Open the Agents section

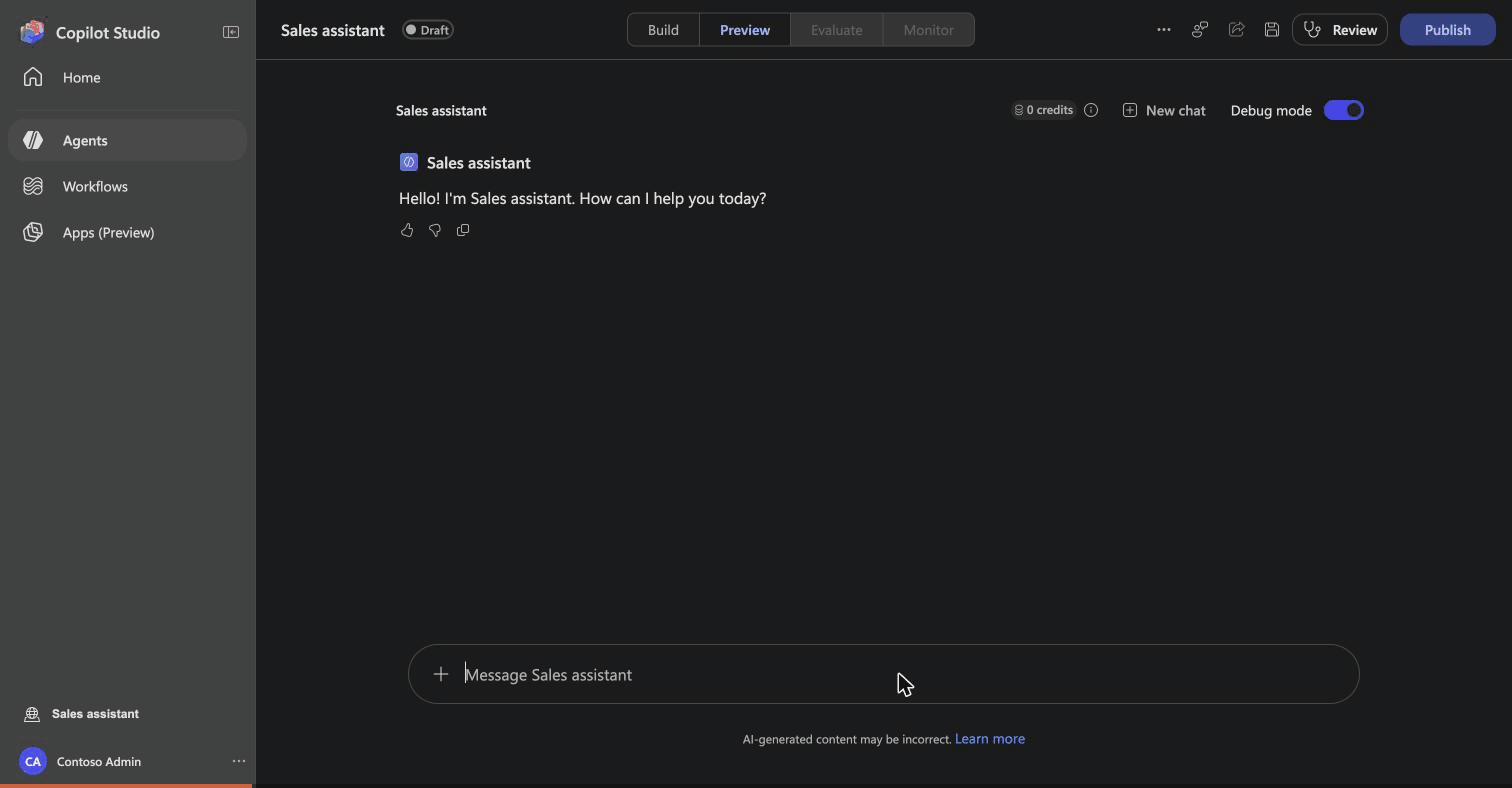click(x=127, y=141)
